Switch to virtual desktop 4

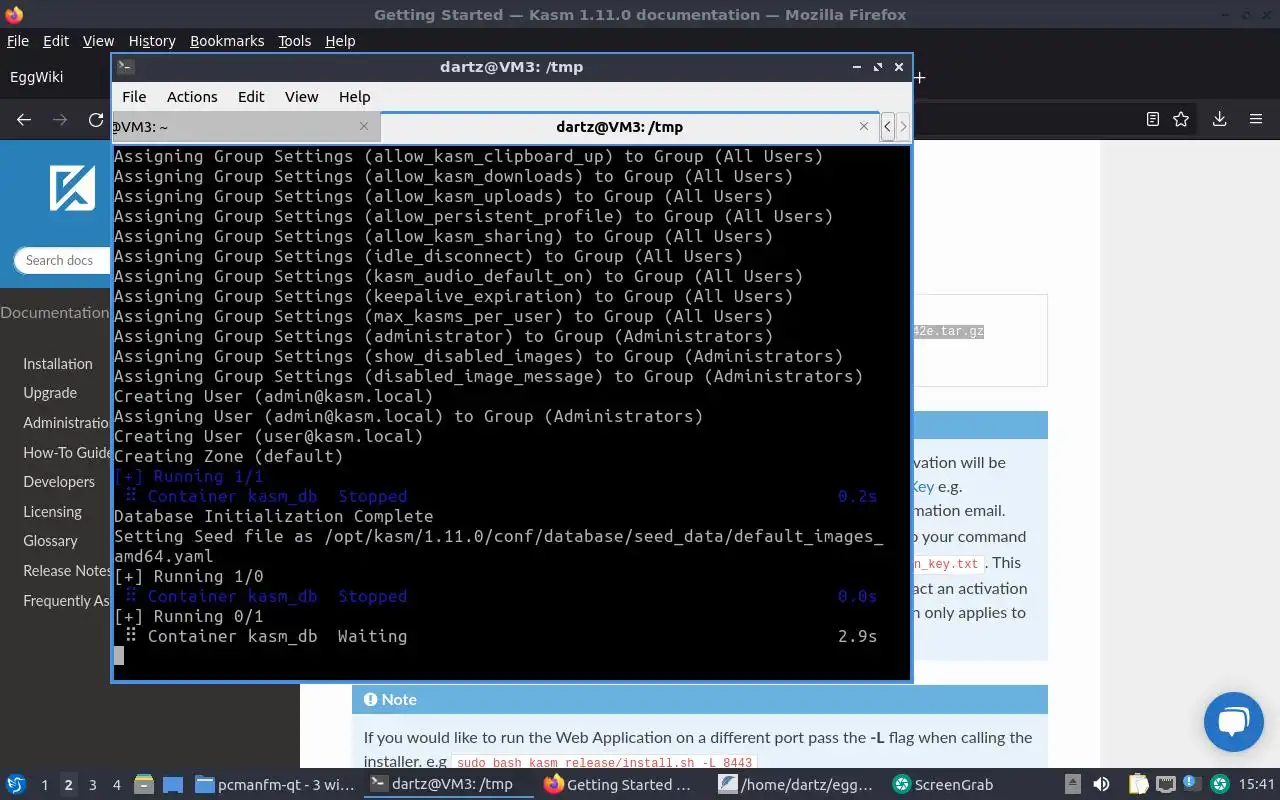[117, 785]
